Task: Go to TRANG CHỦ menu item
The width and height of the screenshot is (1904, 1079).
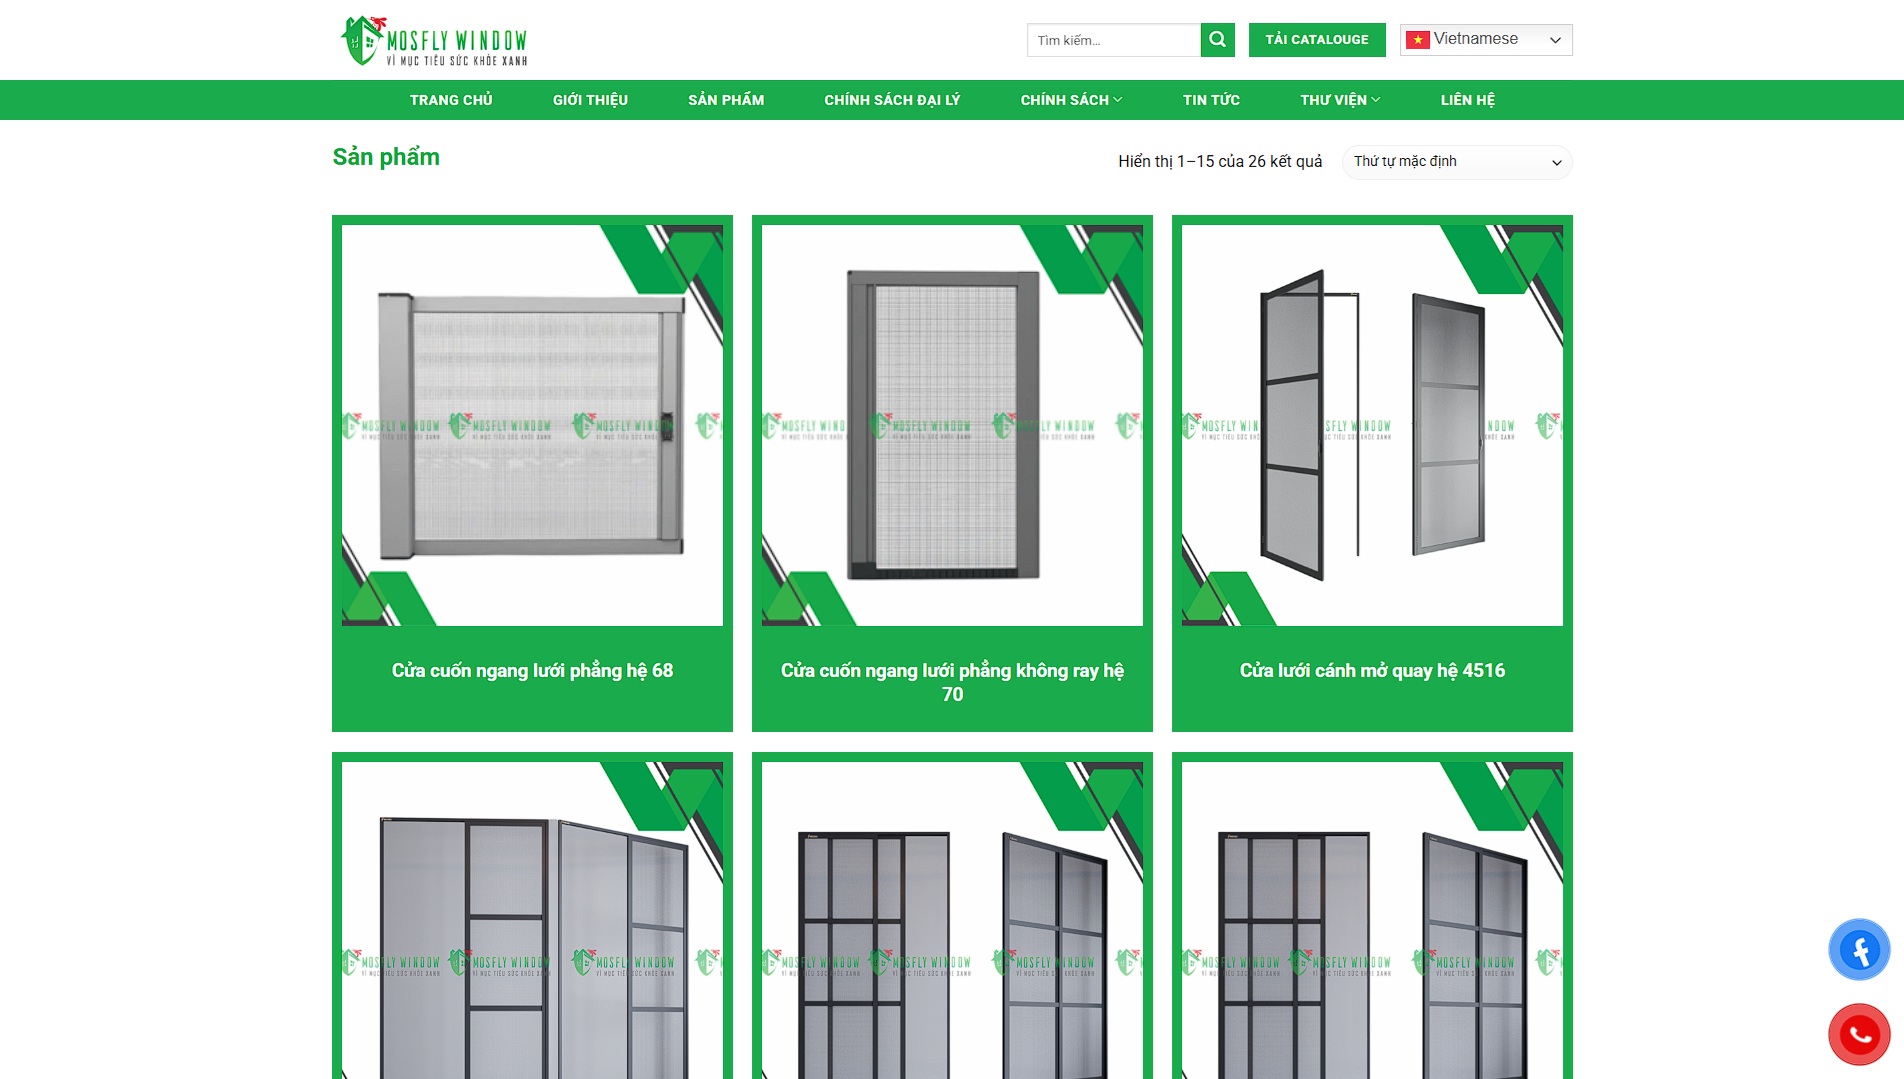Action: (x=451, y=100)
